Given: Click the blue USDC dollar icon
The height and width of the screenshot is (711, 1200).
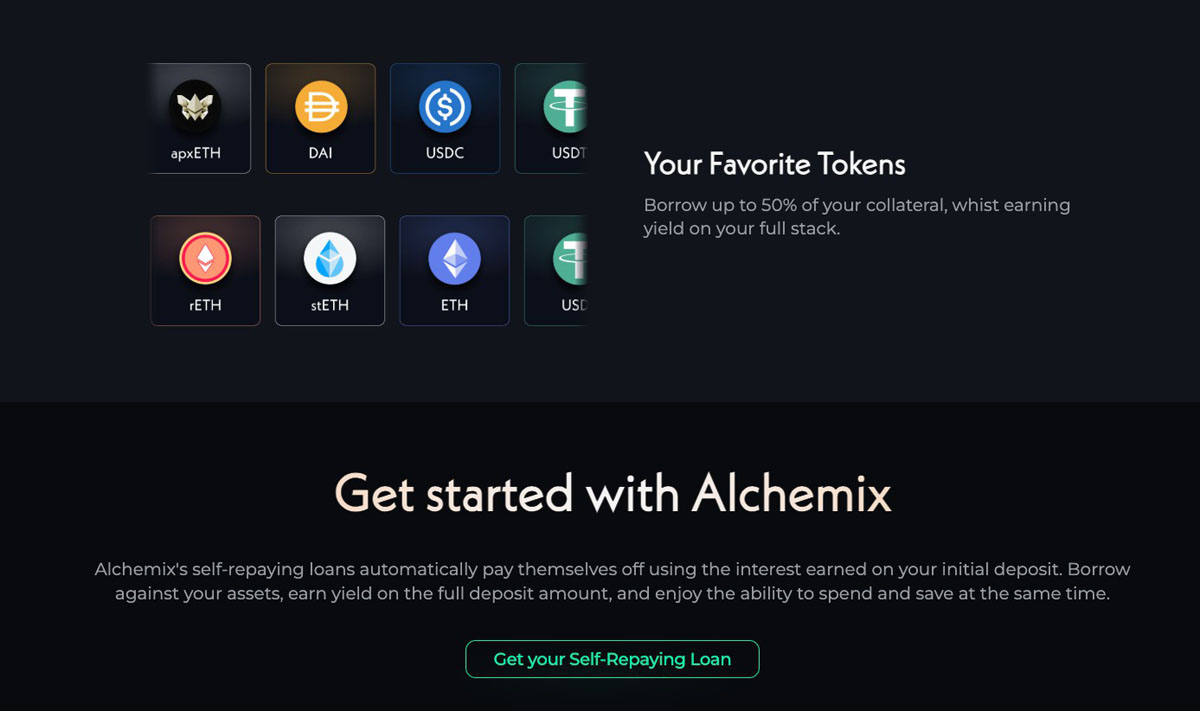Looking at the screenshot, I should [445, 107].
